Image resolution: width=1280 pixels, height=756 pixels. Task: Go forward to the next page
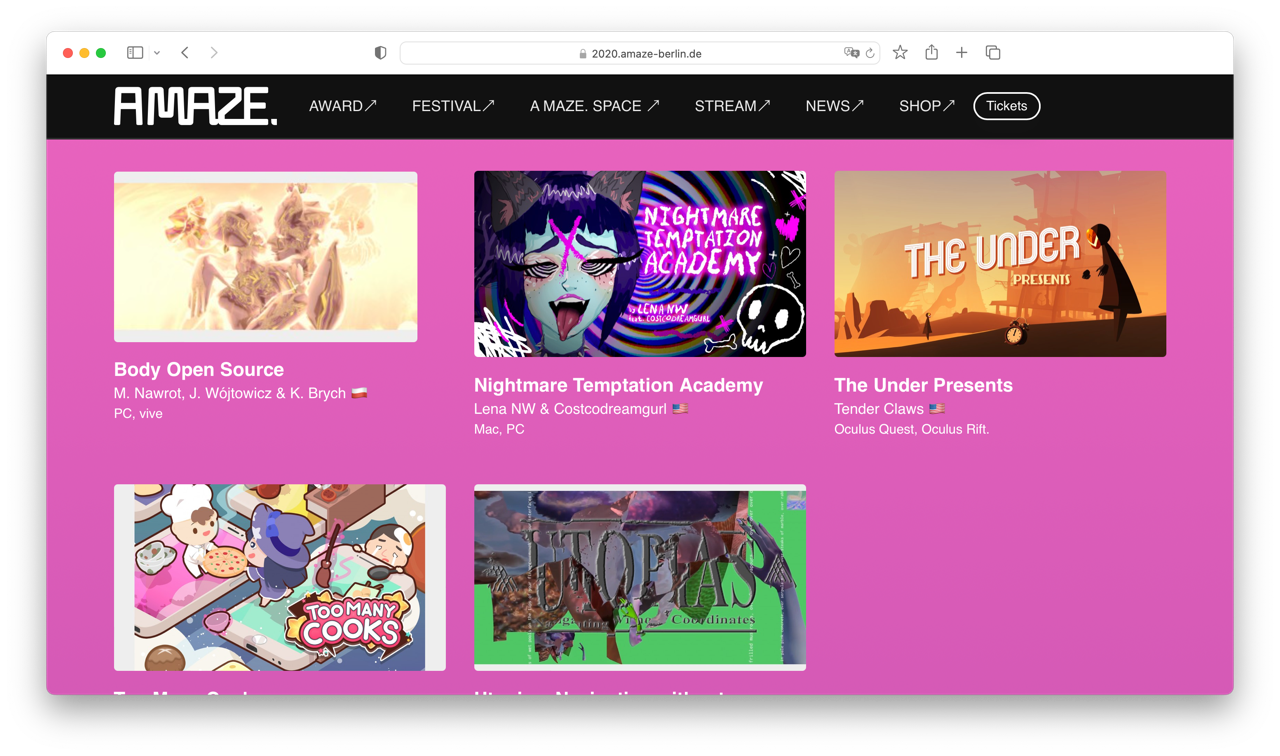click(x=214, y=53)
